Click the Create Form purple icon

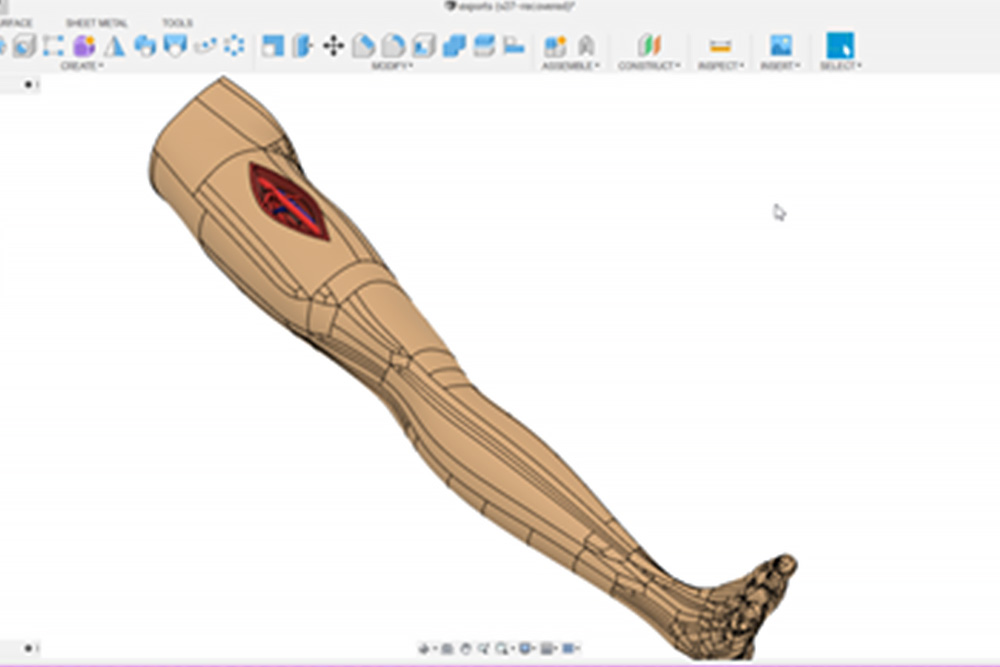tap(84, 46)
